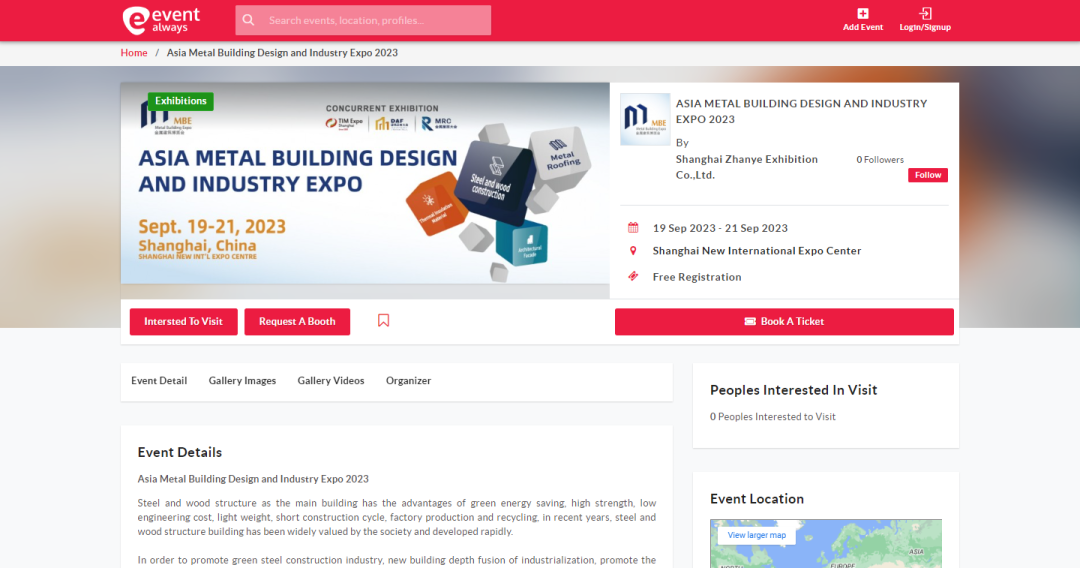This screenshot has height=568, width=1080.
Task: Click the calendar icon beside event dates
Action: (633, 228)
